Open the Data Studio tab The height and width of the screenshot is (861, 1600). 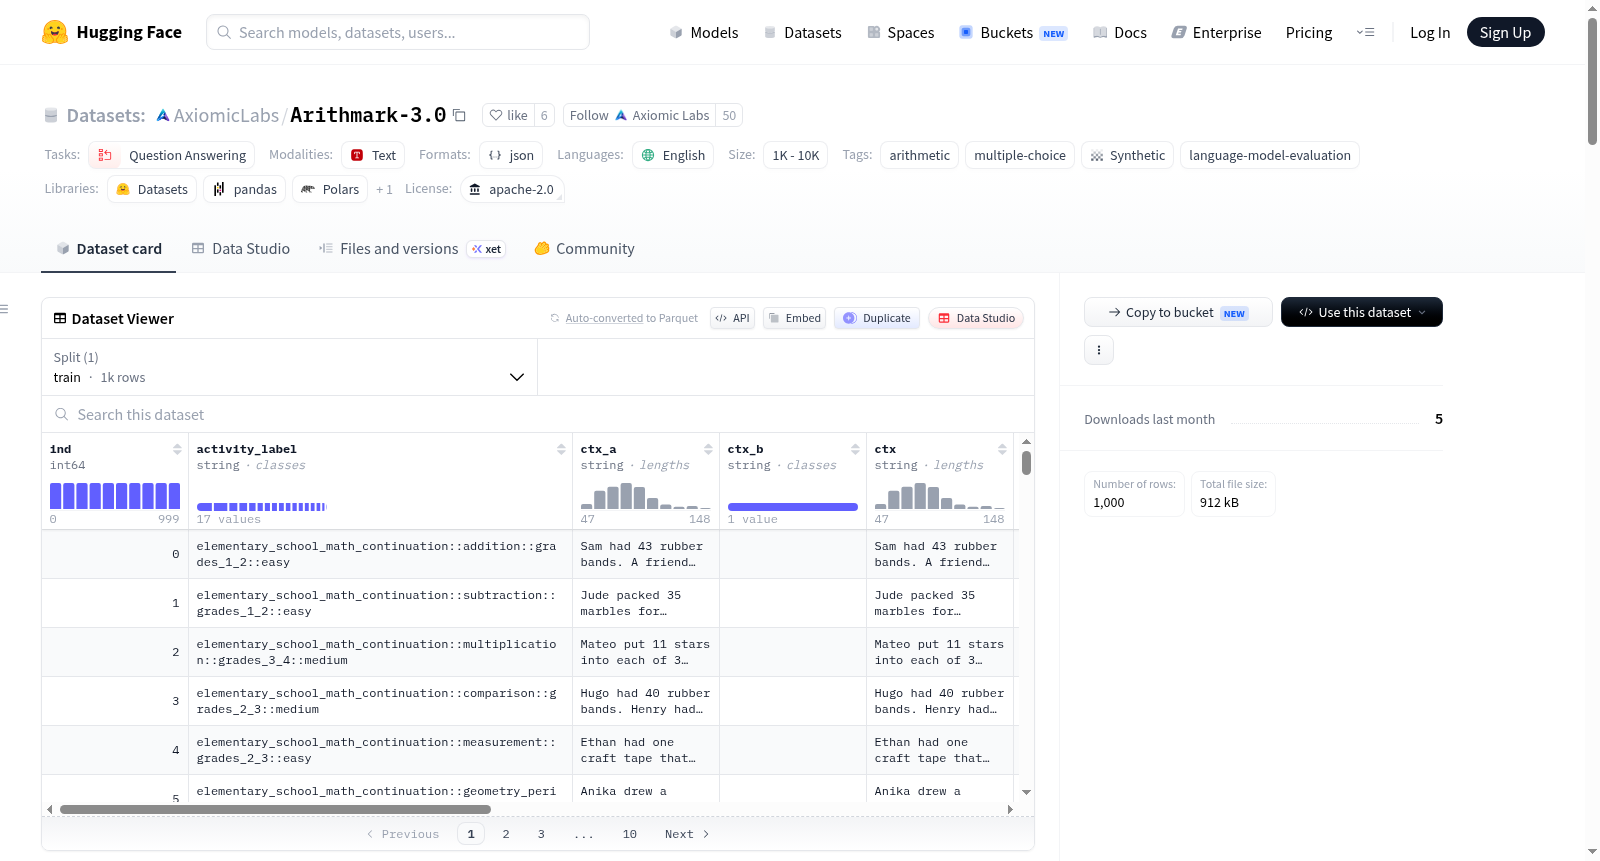[x=240, y=249]
